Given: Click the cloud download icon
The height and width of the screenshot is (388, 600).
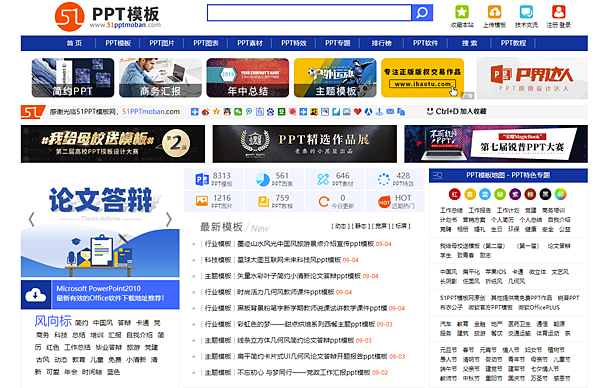Looking at the screenshot, I should pos(36,295).
